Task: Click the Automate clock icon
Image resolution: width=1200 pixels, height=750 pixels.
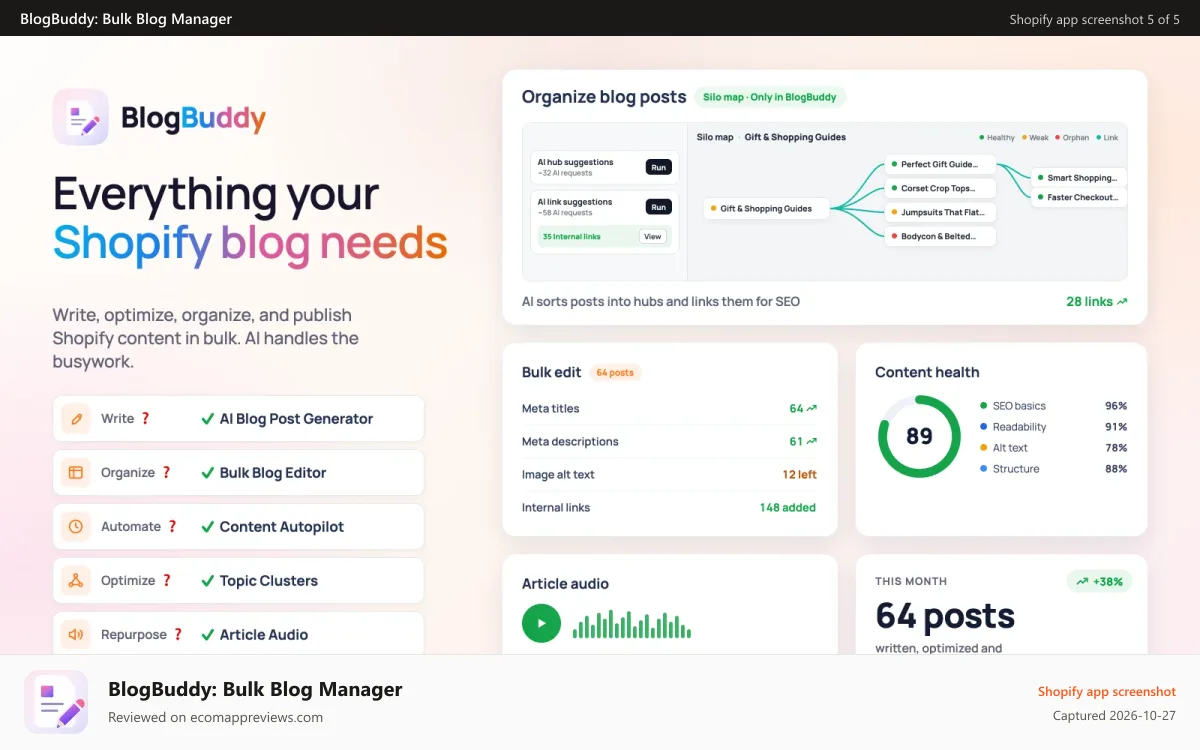Action: tap(75, 527)
